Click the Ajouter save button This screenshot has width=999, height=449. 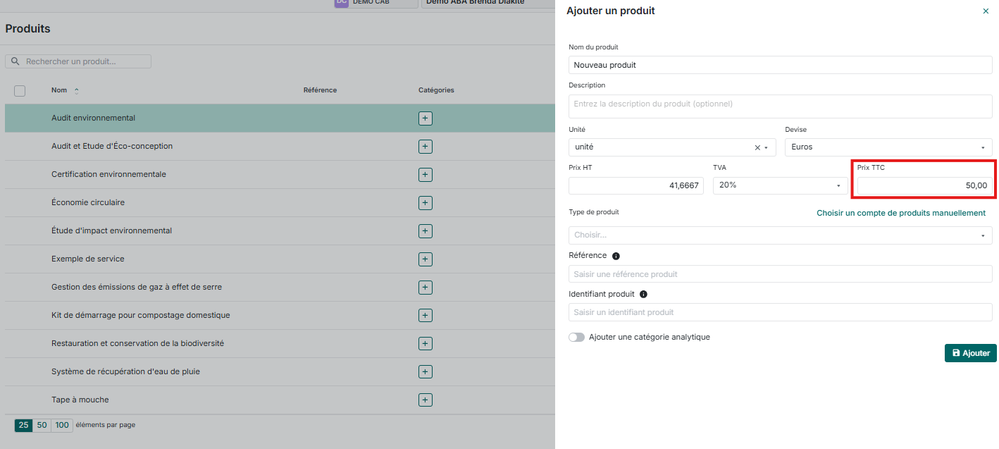[x=970, y=353]
